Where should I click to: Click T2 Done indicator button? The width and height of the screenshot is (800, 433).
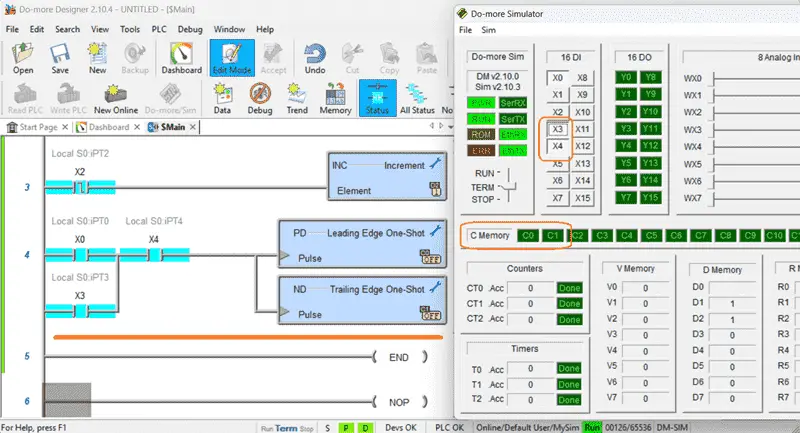(x=569, y=400)
